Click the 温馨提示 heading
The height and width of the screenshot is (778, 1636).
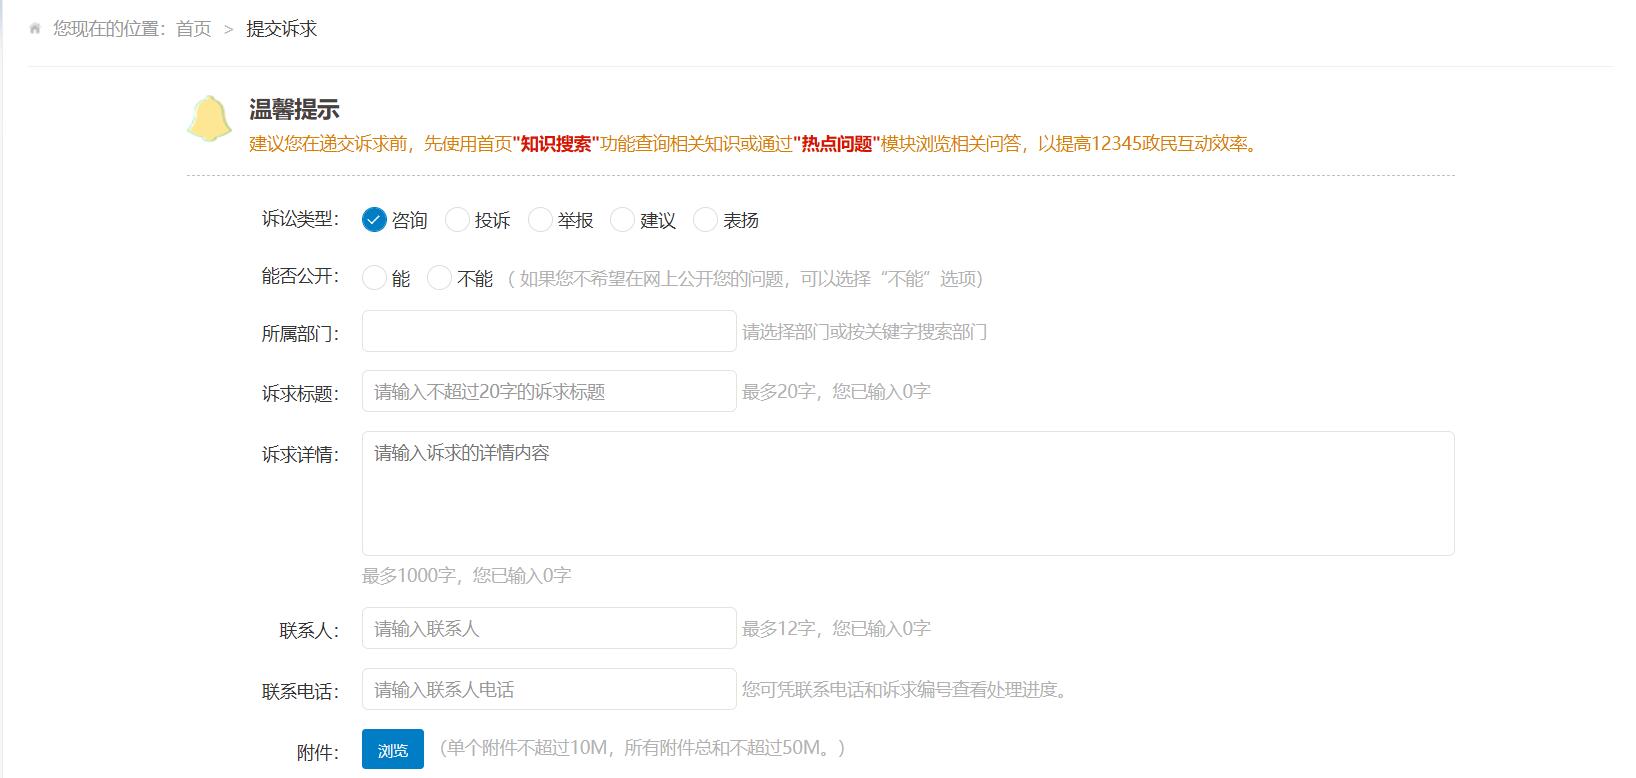[294, 110]
